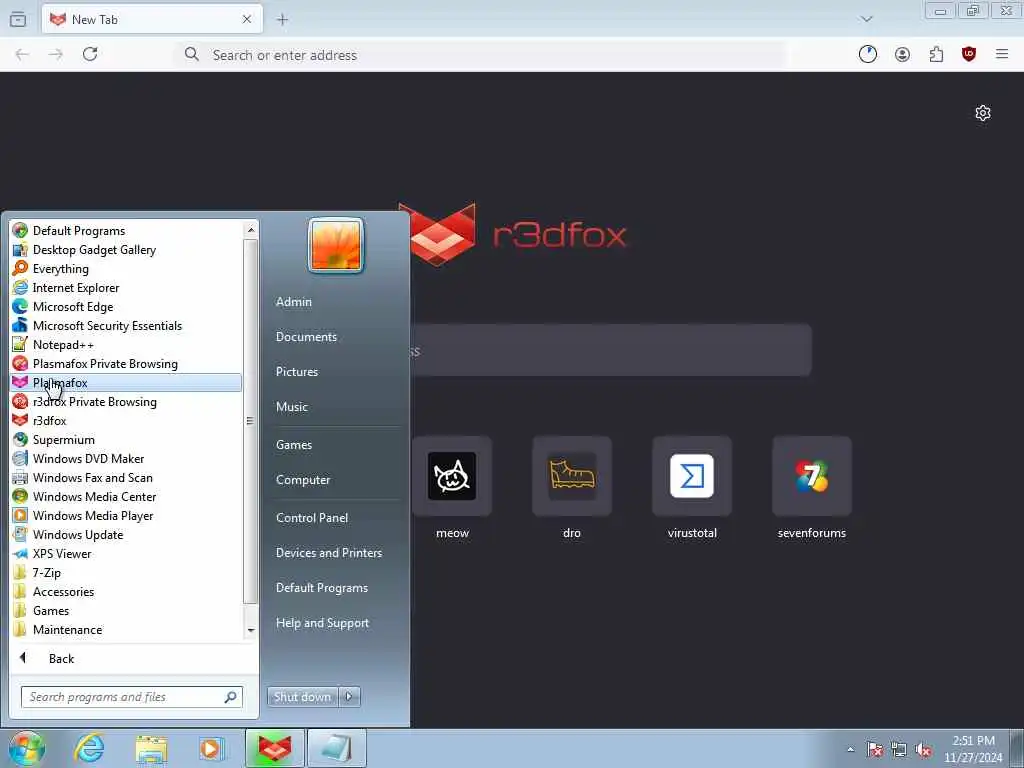Open Control Panel
Screen dimensions: 1024x768
[x=312, y=517]
